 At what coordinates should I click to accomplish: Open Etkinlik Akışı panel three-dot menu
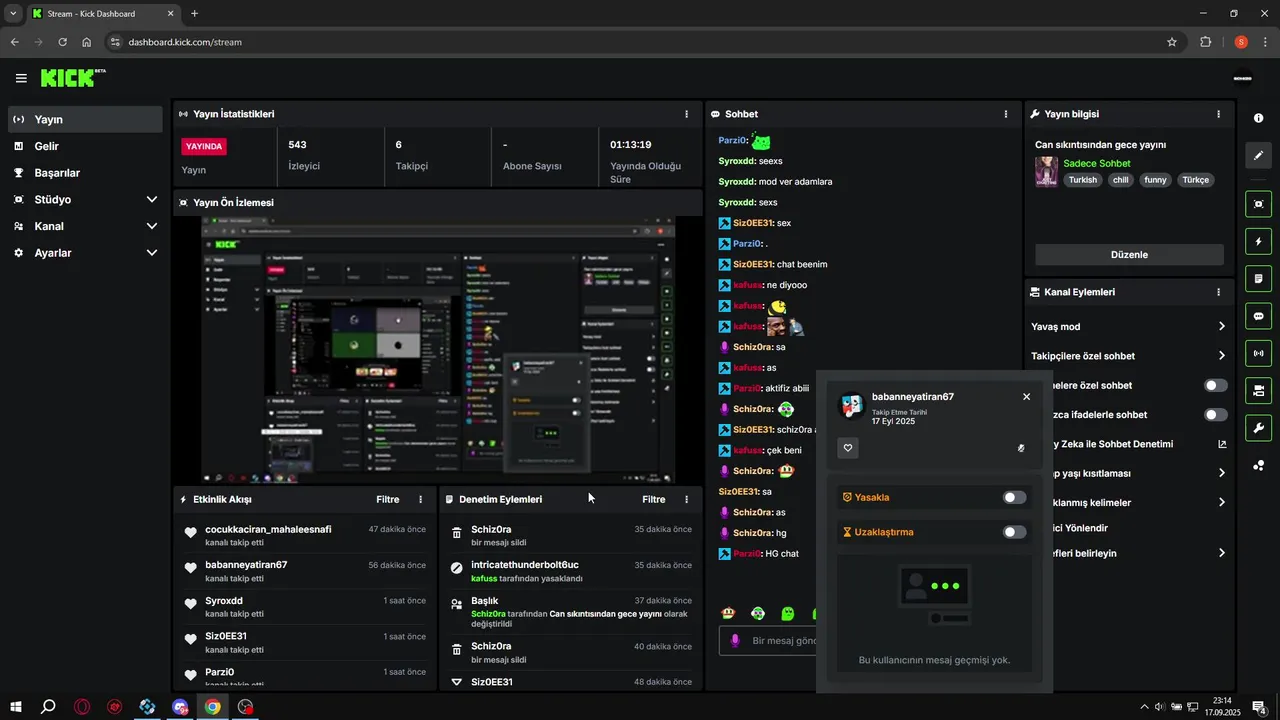tap(420, 499)
